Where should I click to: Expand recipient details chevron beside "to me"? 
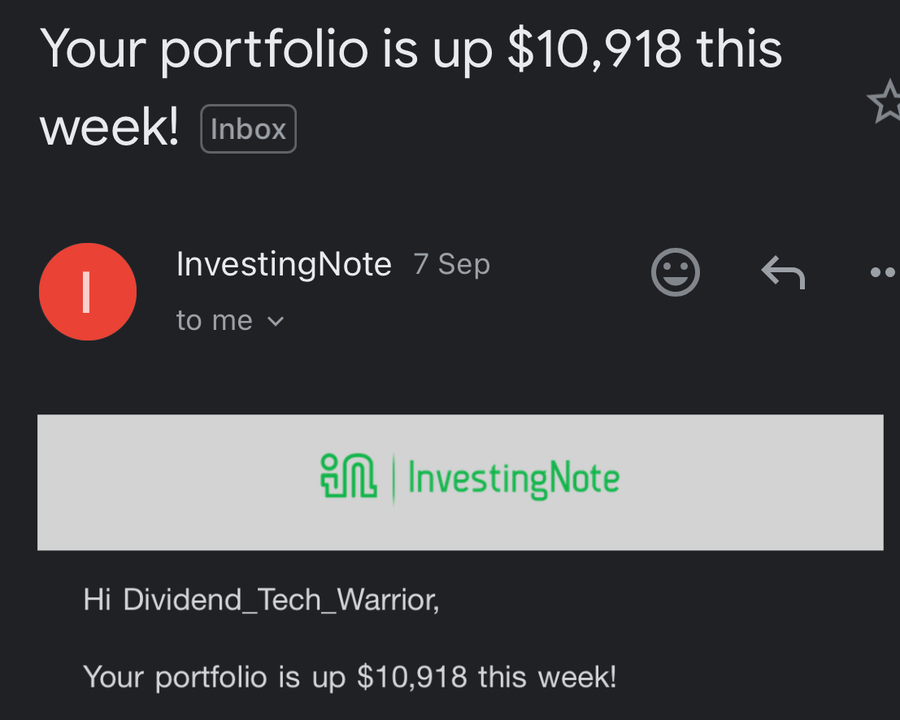[276, 321]
